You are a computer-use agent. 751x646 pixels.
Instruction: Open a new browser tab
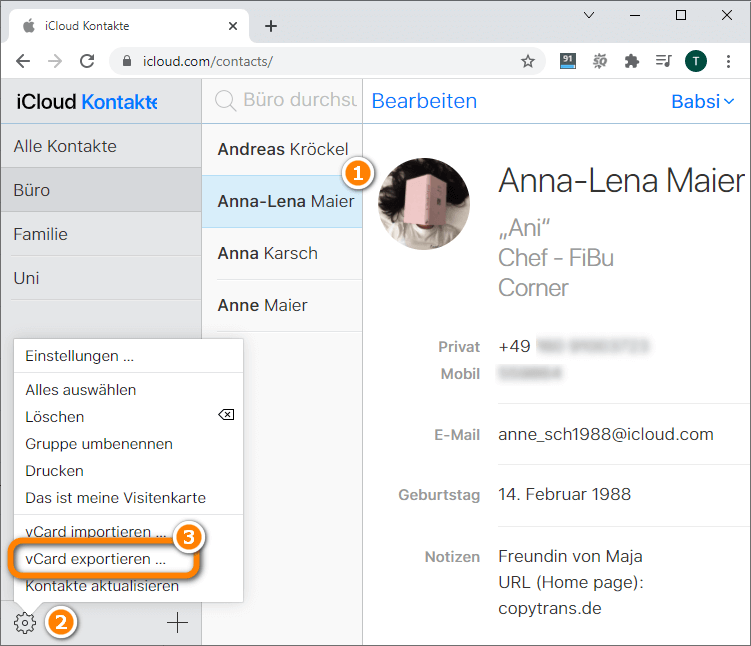pyautogui.click(x=271, y=26)
